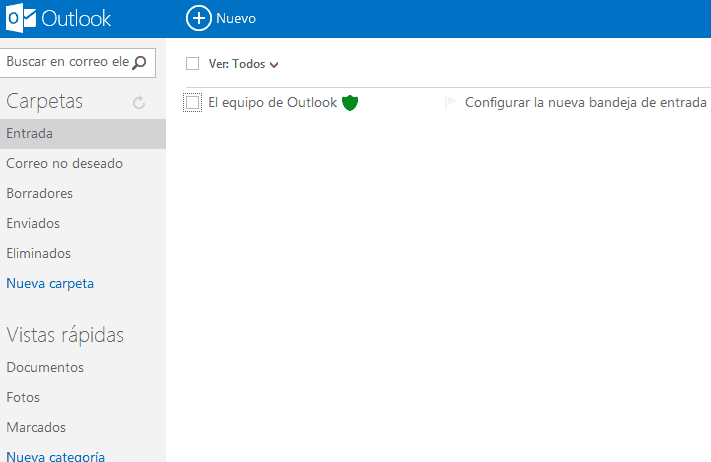Check the El equipo de Outlook message box

point(192,102)
